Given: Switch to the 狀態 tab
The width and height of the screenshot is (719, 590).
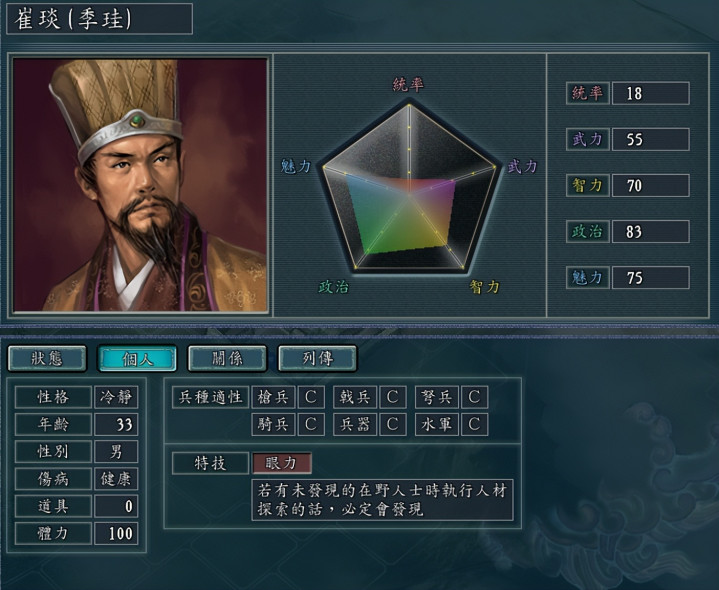Looking at the screenshot, I should click(47, 358).
